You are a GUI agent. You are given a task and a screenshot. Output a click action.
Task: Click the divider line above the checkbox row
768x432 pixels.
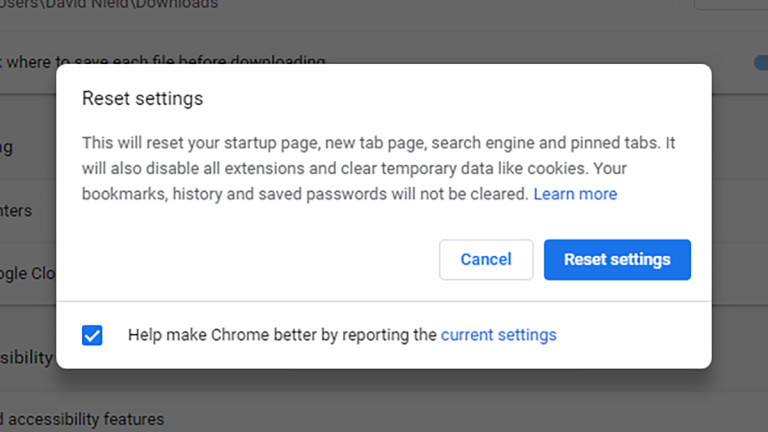(x=384, y=301)
